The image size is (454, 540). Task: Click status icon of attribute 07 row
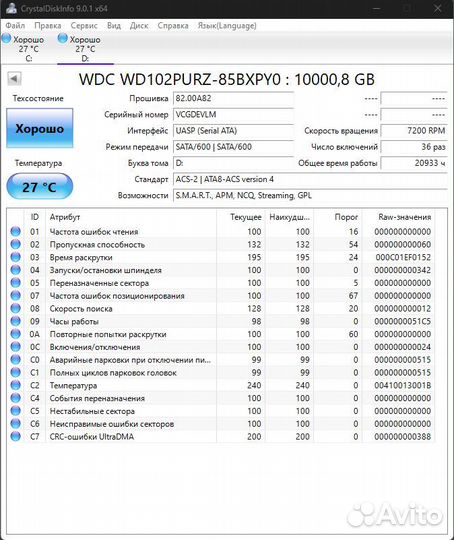tap(16, 295)
